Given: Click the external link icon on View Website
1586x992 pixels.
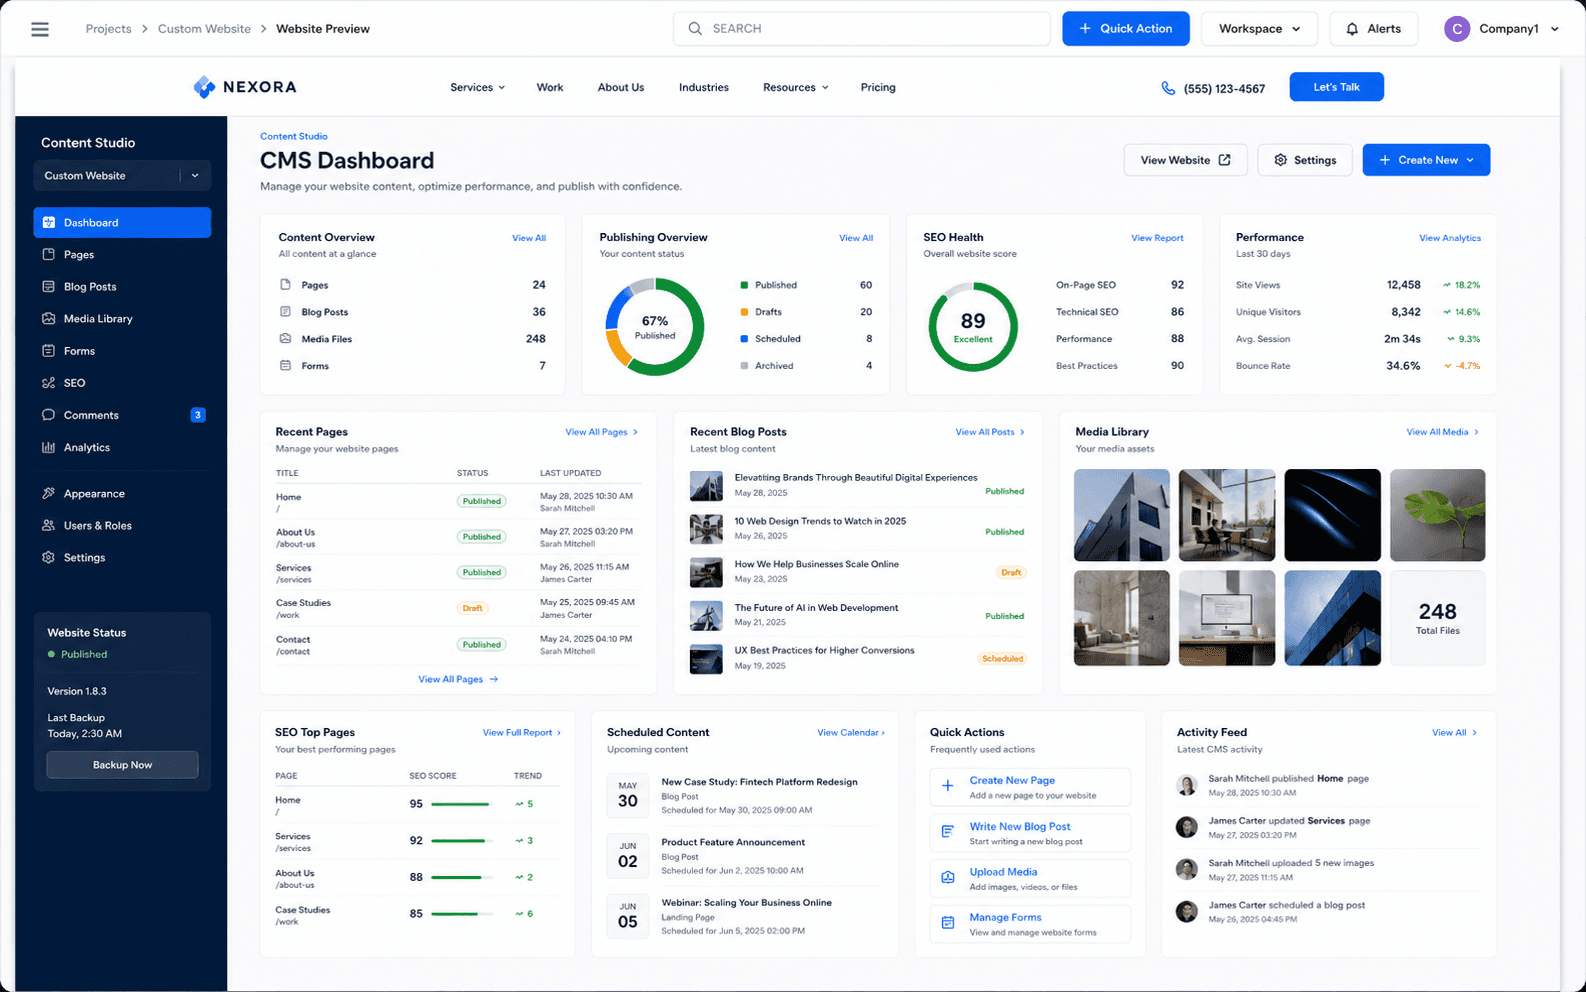Looking at the screenshot, I should (1224, 160).
